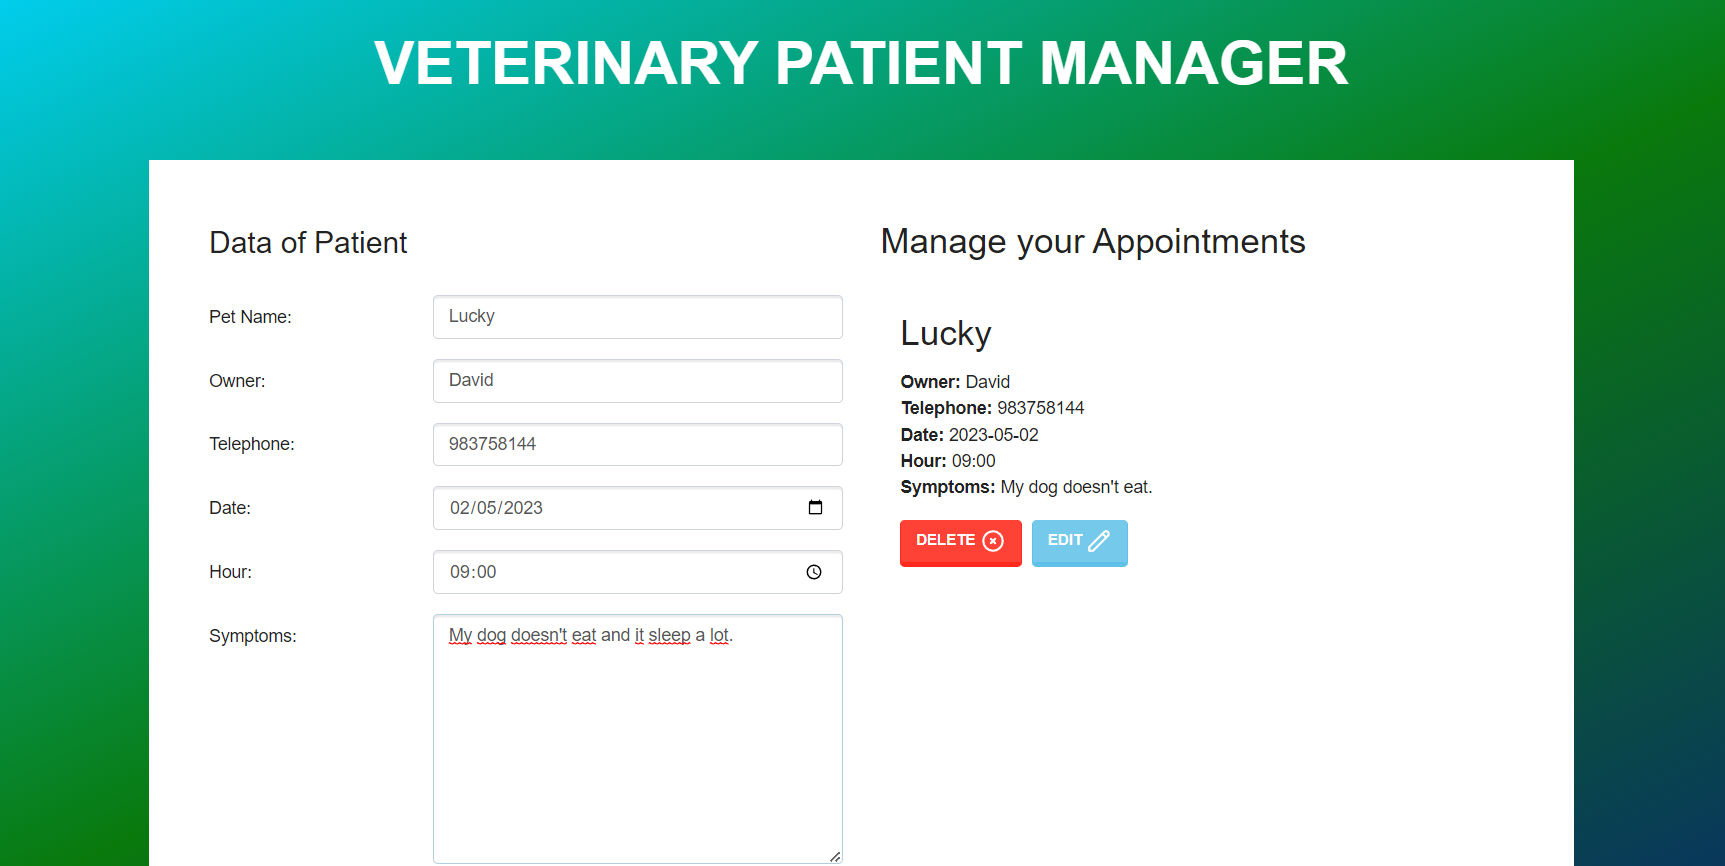Viewport: 1725px width, 866px height.
Task: Click the pencil icon on the EDIT button
Action: click(1101, 540)
